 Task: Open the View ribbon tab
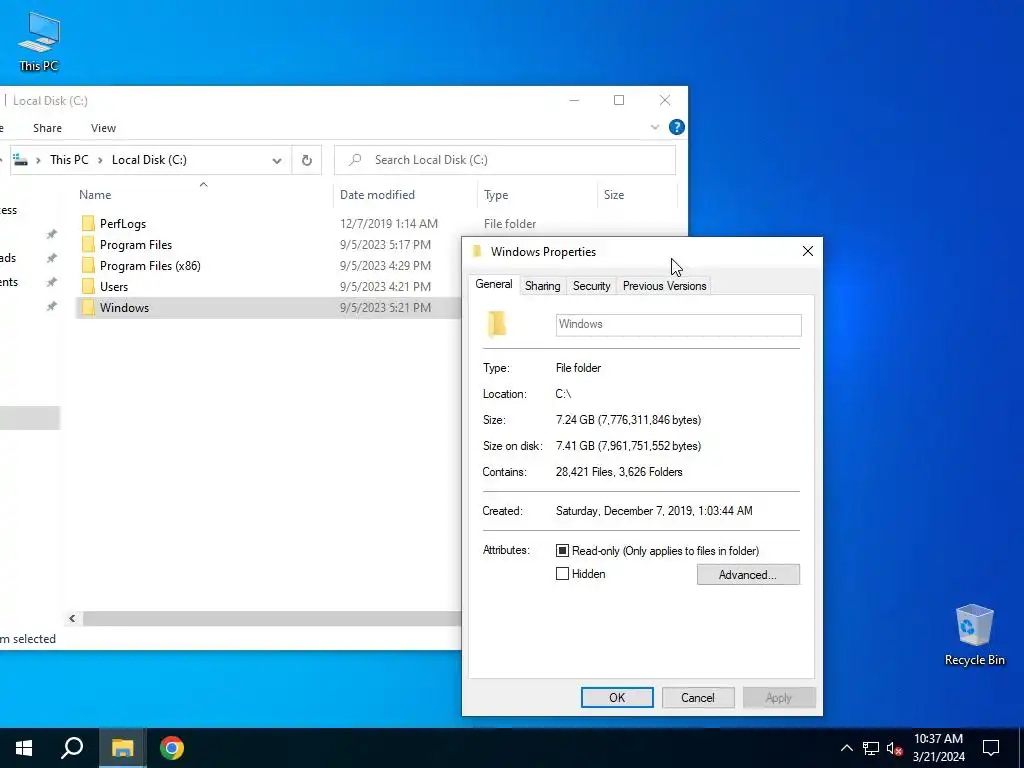tap(103, 128)
